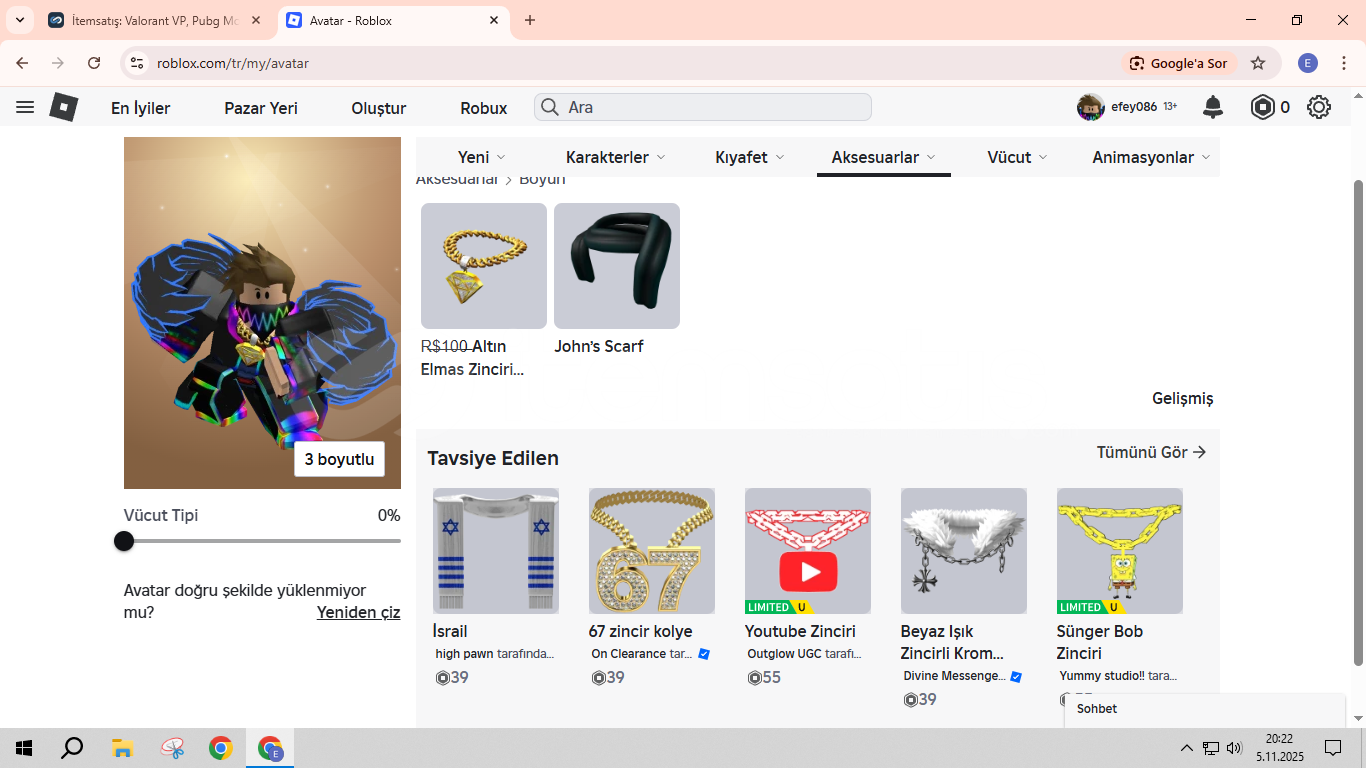Open the settings gear icon
Viewport: 1366px width, 768px height.
pos(1319,107)
